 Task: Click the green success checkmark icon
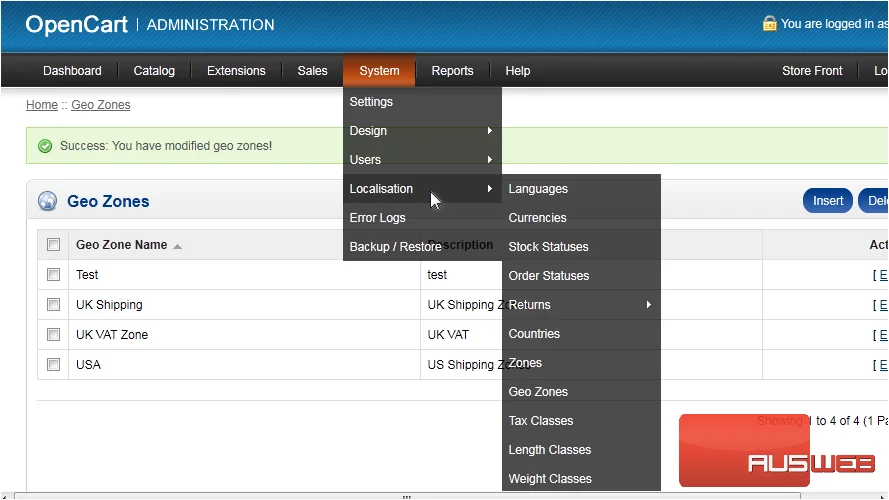(45, 146)
